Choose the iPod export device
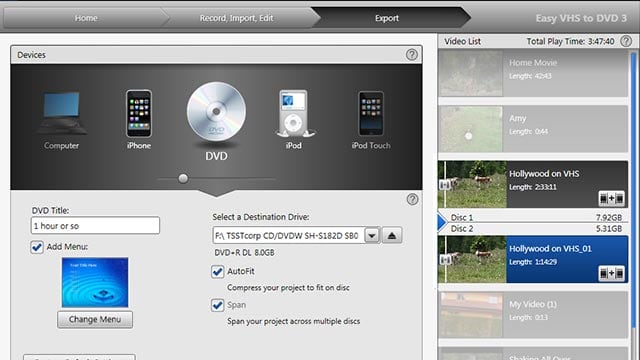 tap(293, 113)
